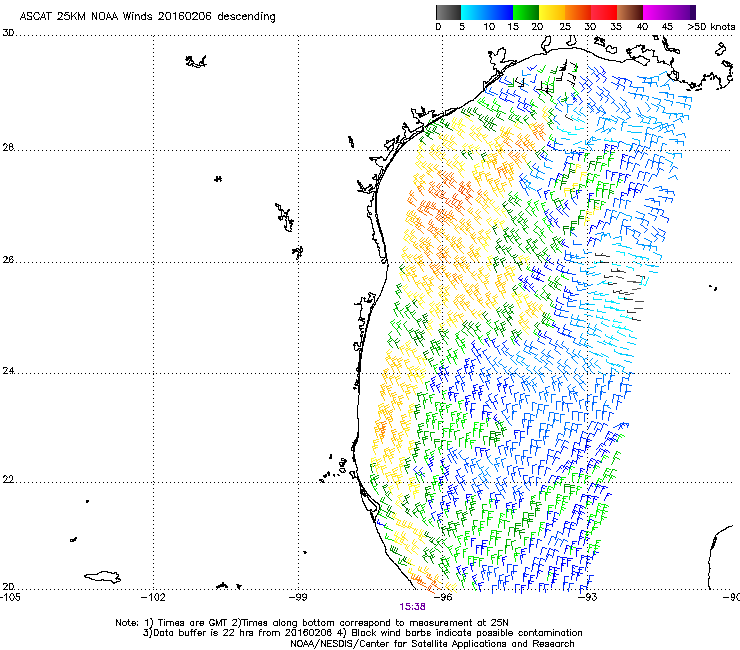Click the 22 latitude label on the left axis

tap(8, 481)
